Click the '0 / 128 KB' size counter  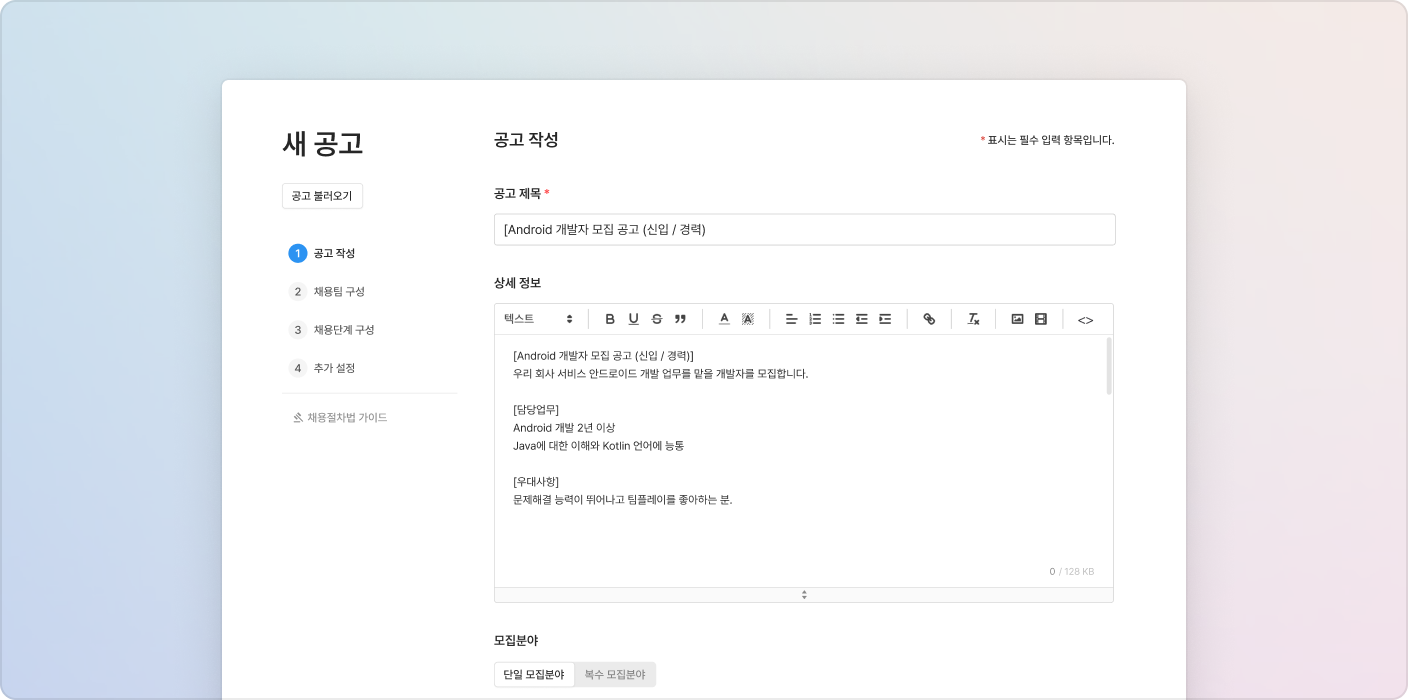click(1071, 571)
